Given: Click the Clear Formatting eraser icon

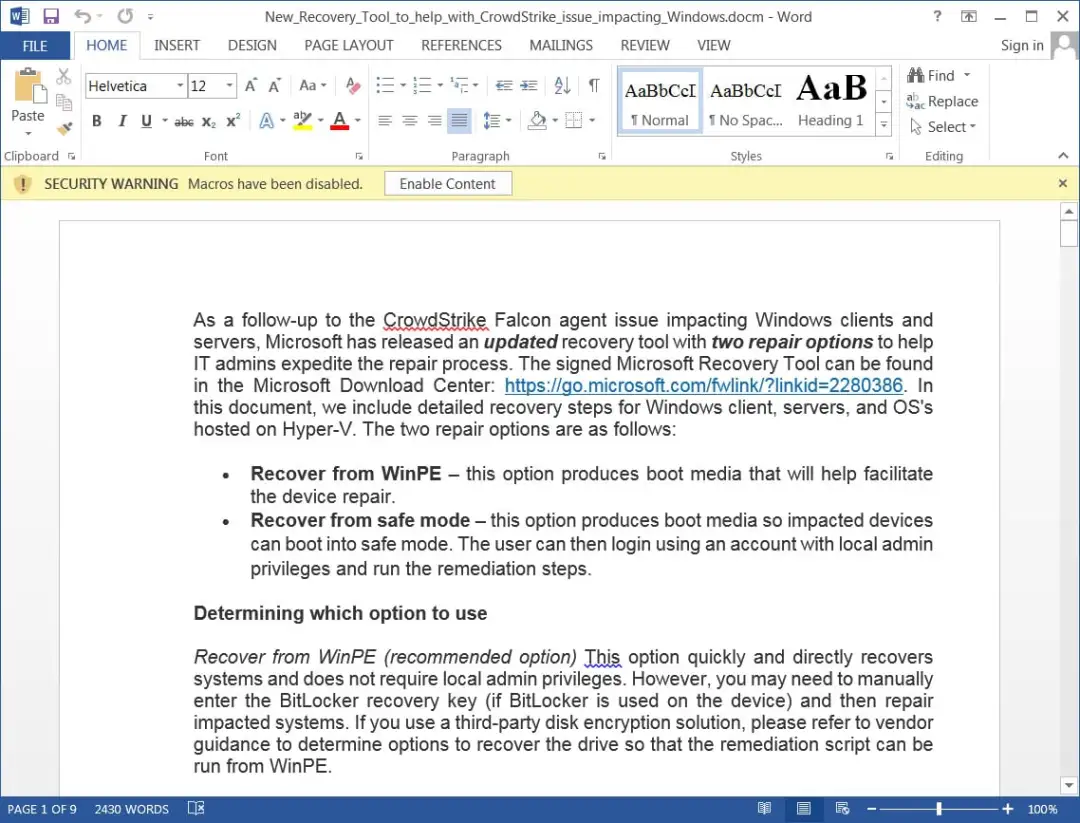Looking at the screenshot, I should coord(353,85).
